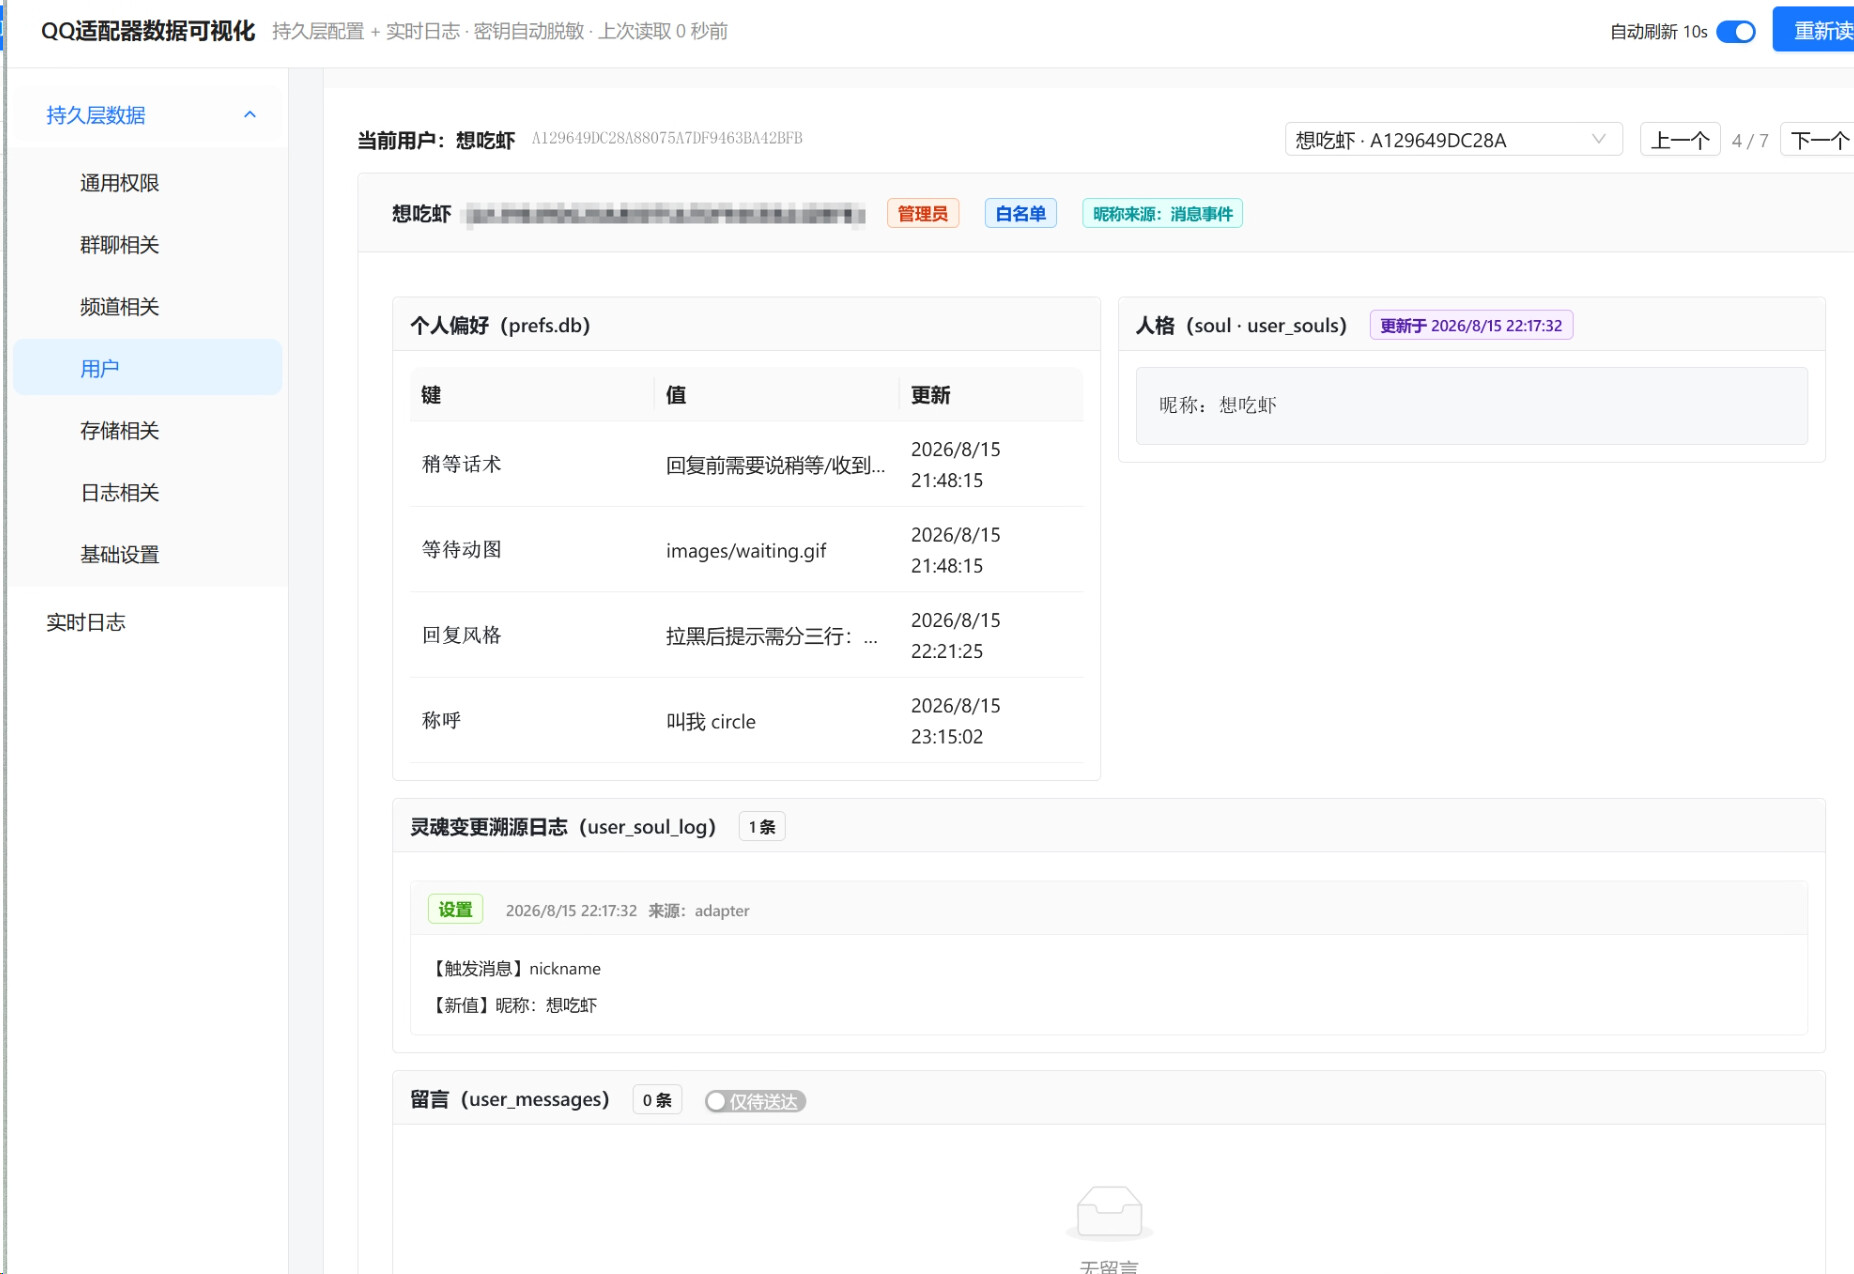Open 频道相关 in the sidebar
This screenshot has height=1274, width=1854.
coord(148,307)
